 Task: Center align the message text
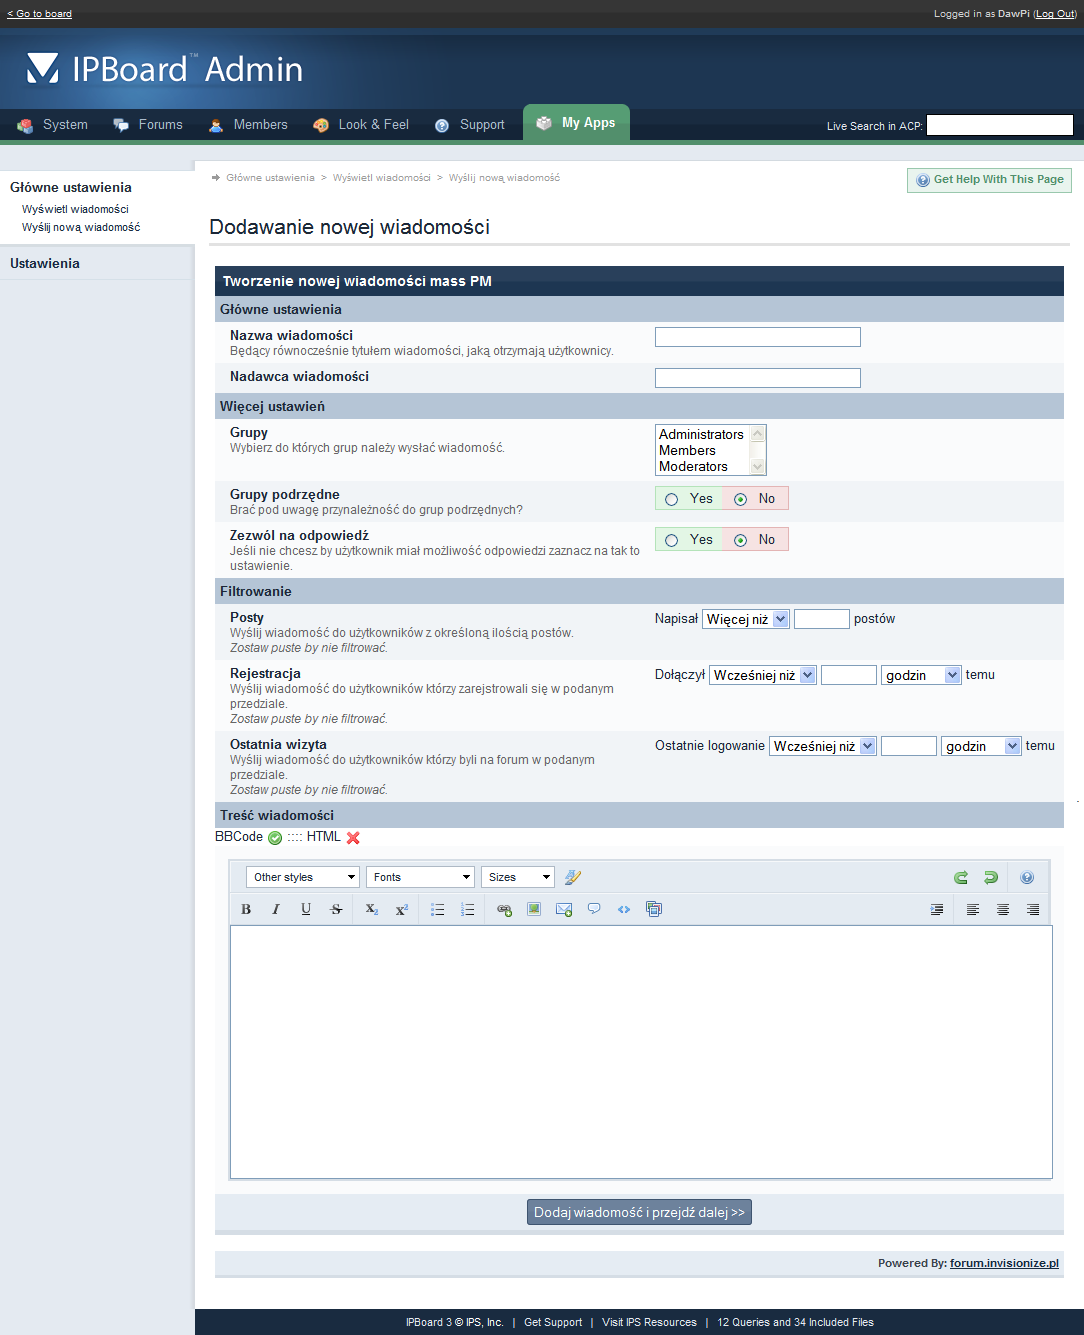(x=1002, y=909)
